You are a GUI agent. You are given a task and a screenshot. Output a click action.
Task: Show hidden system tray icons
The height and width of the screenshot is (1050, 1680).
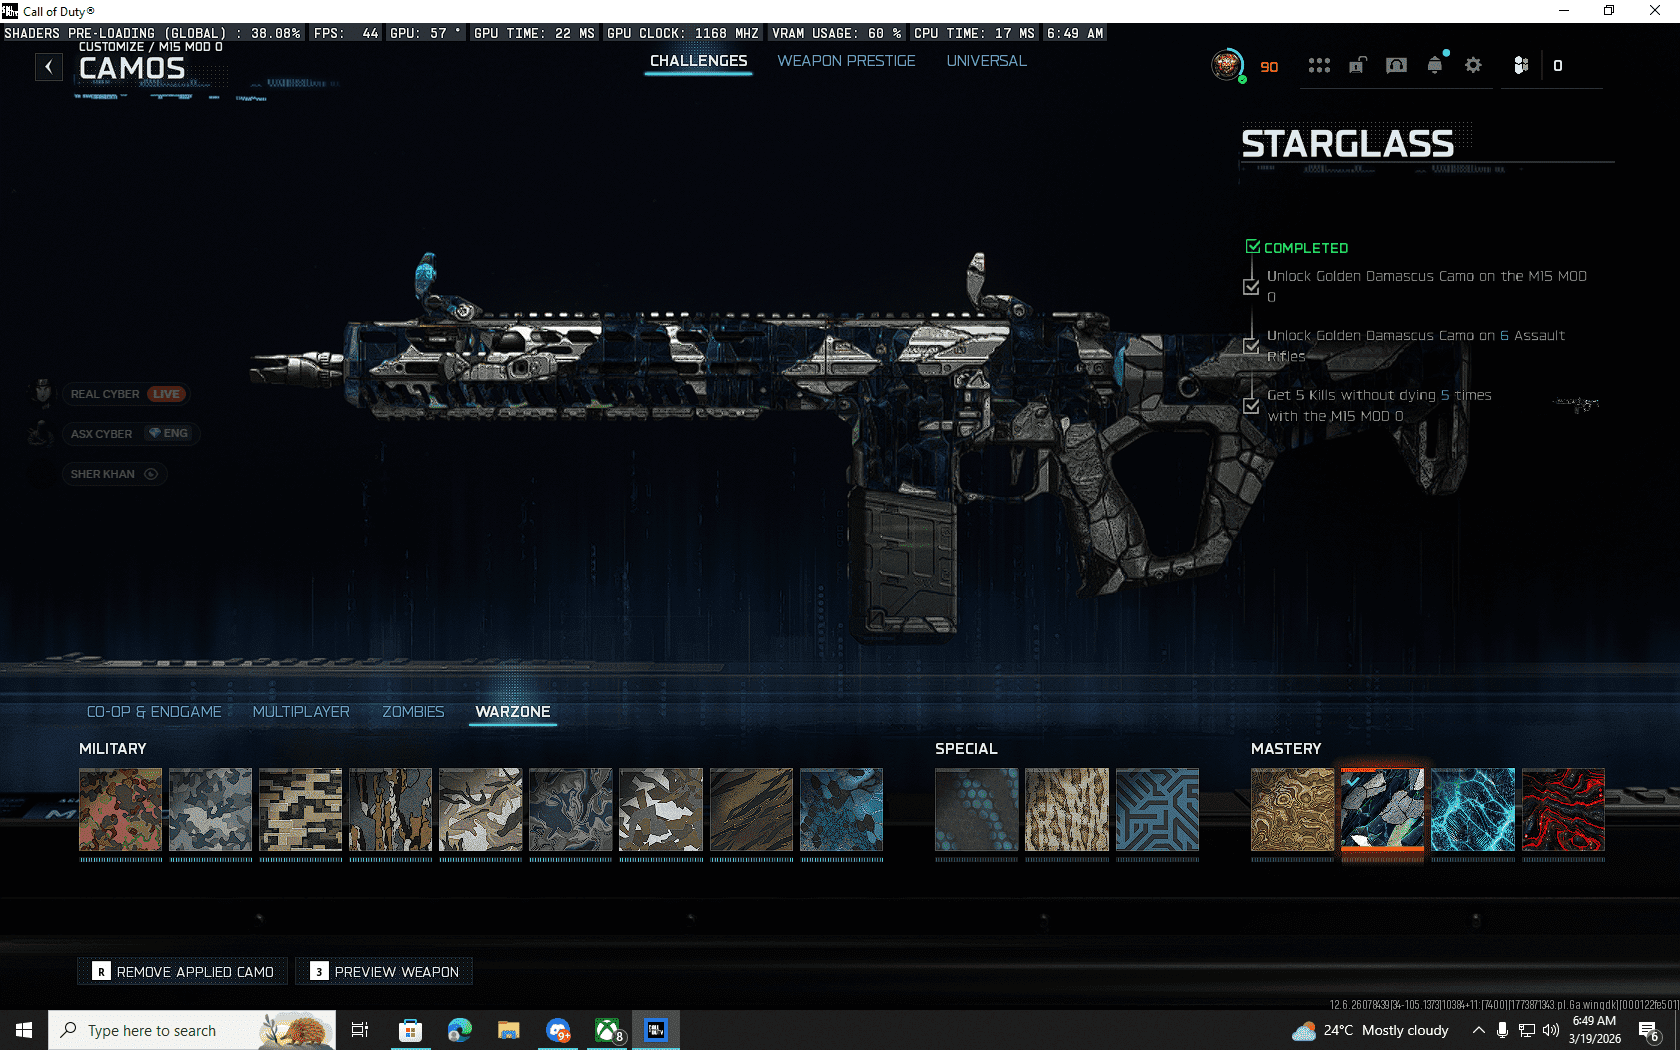[x=1478, y=1030]
